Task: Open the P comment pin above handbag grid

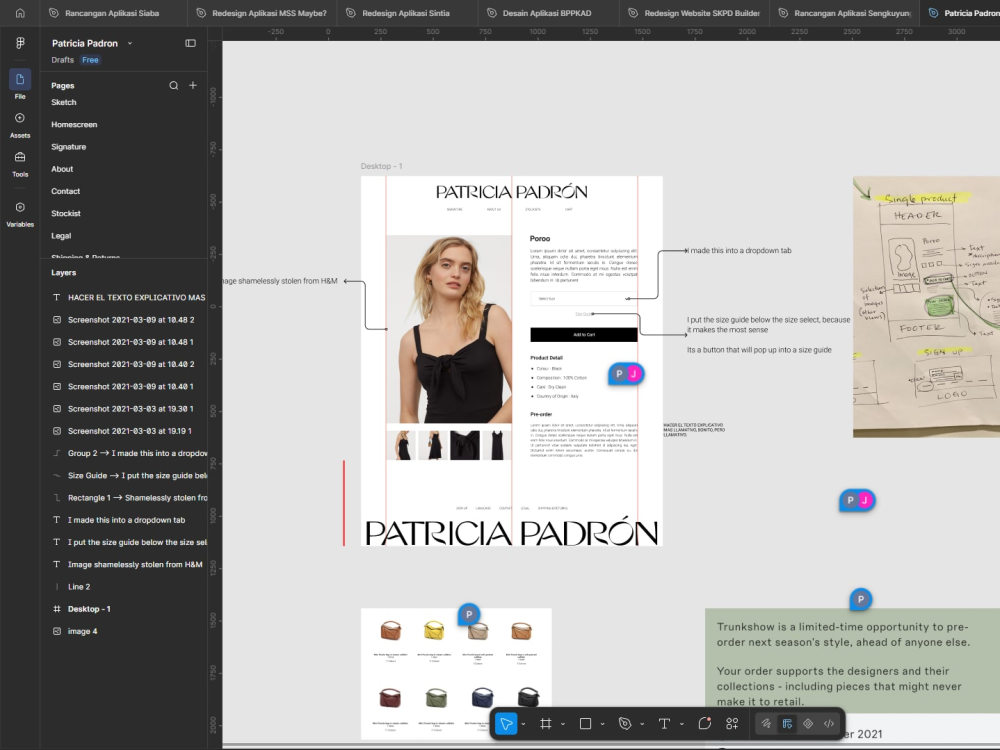Action: click(469, 614)
